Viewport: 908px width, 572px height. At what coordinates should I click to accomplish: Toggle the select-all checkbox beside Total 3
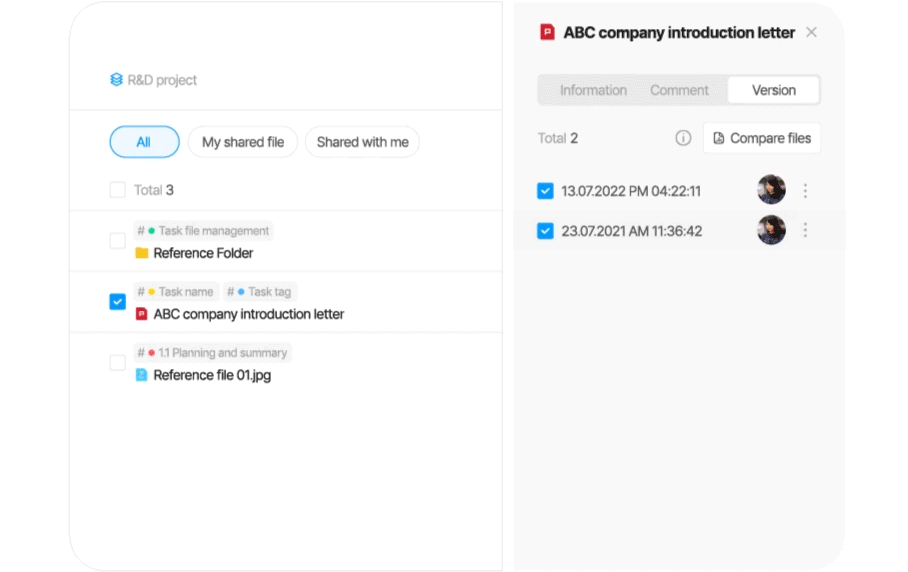(118, 190)
